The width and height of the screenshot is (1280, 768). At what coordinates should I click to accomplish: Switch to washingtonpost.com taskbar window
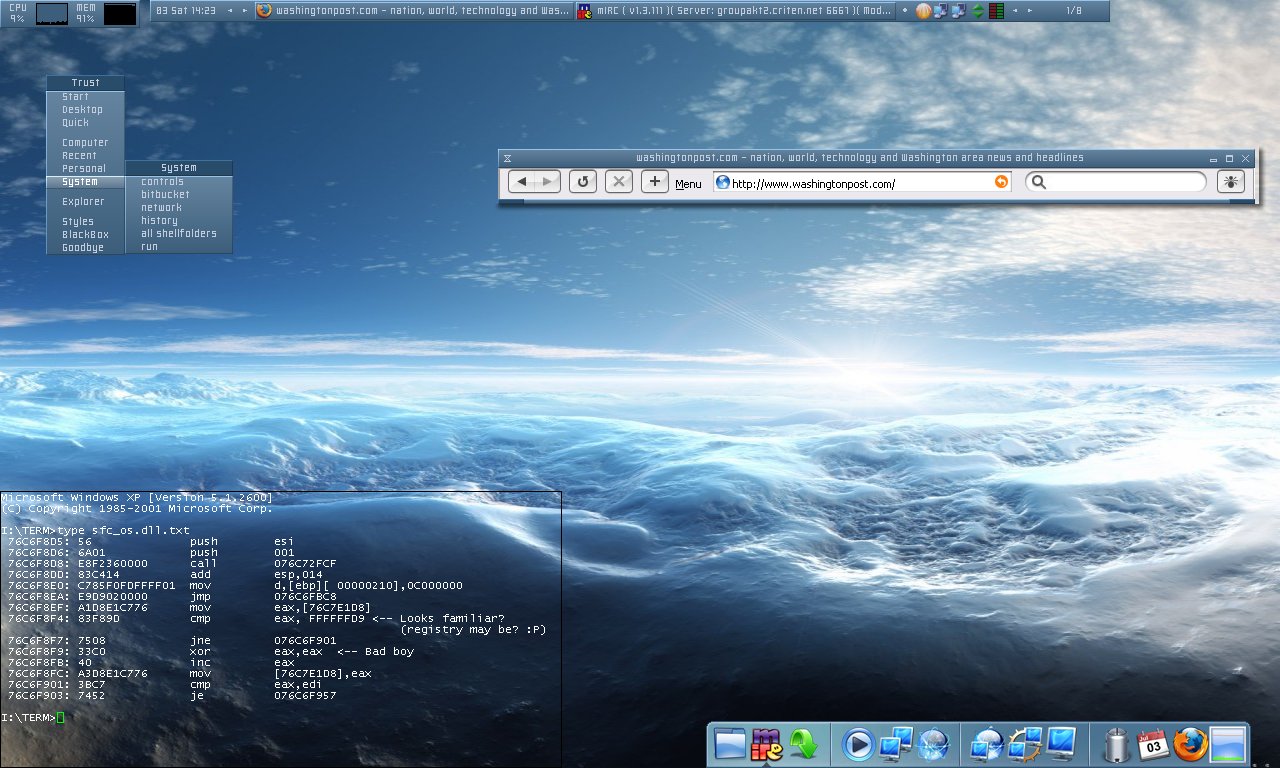click(x=413, y=11)
